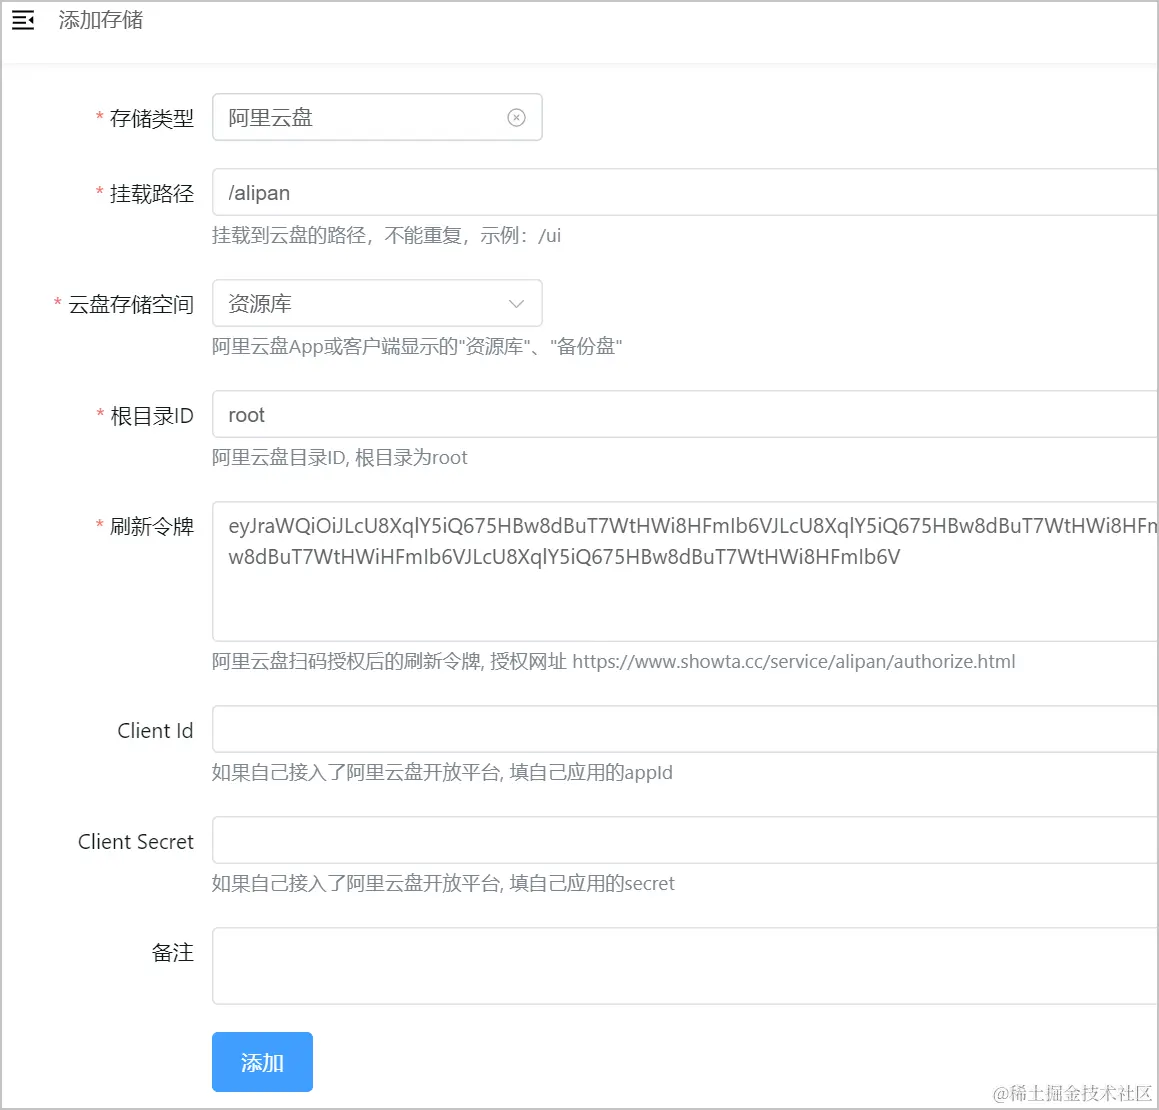Click the showta.cc authorize URL text

794,661
